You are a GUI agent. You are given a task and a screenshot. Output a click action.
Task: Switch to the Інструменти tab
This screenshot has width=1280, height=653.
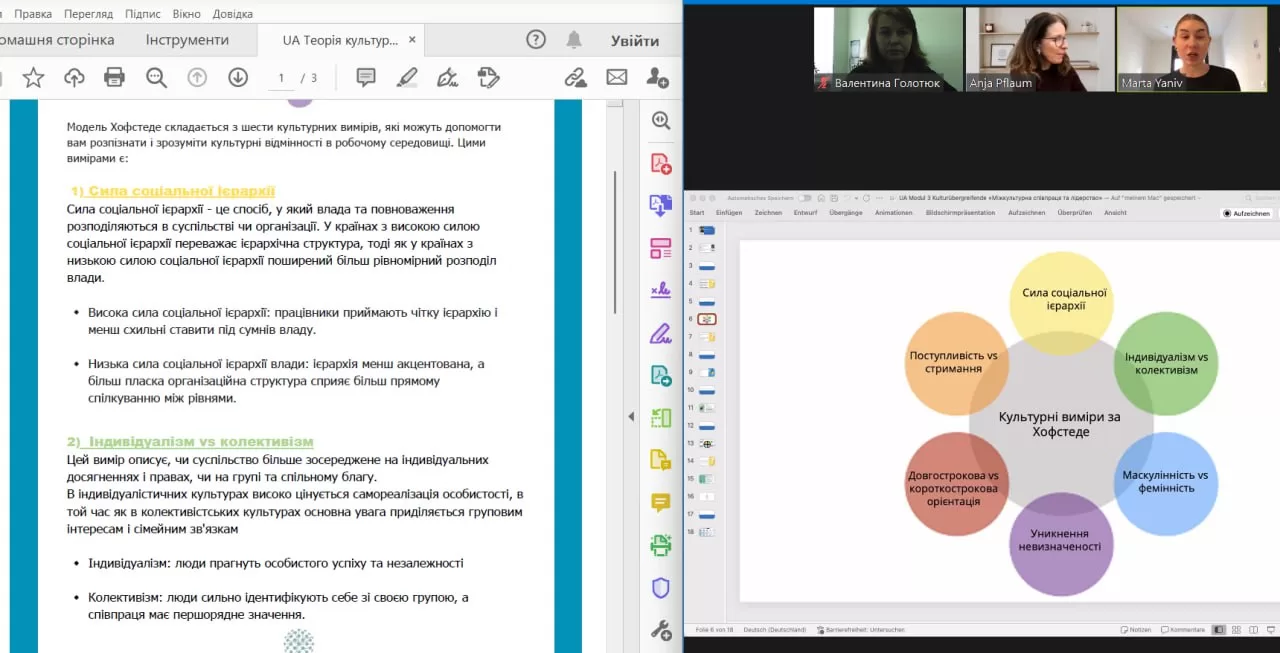pos(187,40)
